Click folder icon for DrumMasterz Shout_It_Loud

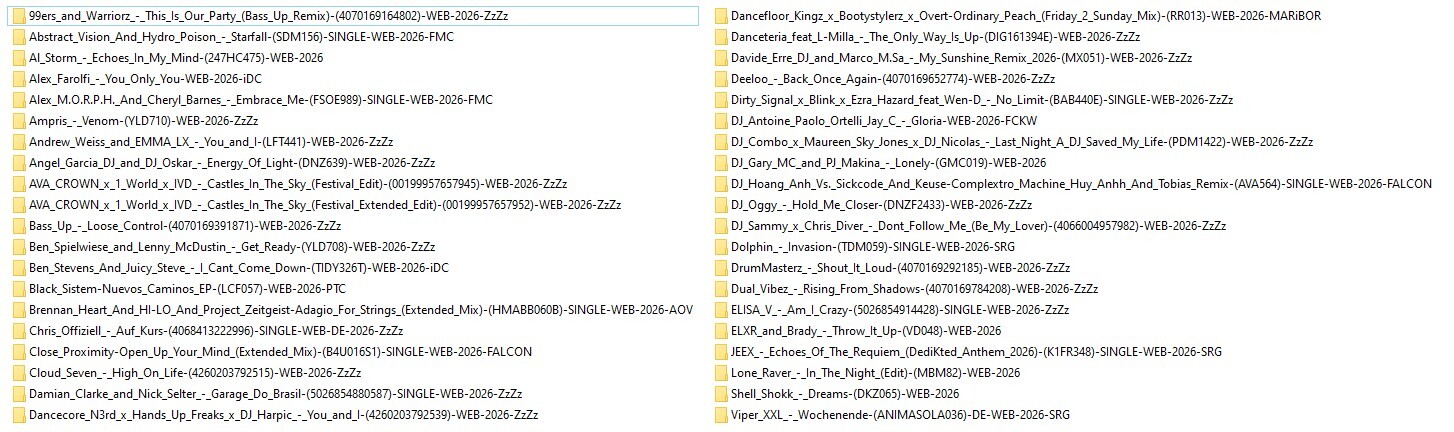(721, 268)
